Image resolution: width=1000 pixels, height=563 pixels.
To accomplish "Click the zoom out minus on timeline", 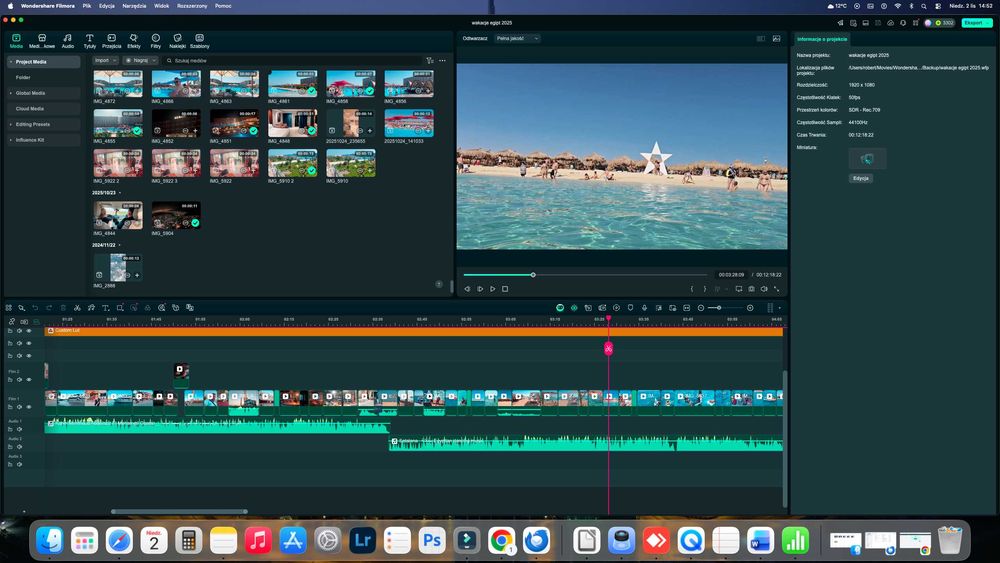I will point(701,308).
